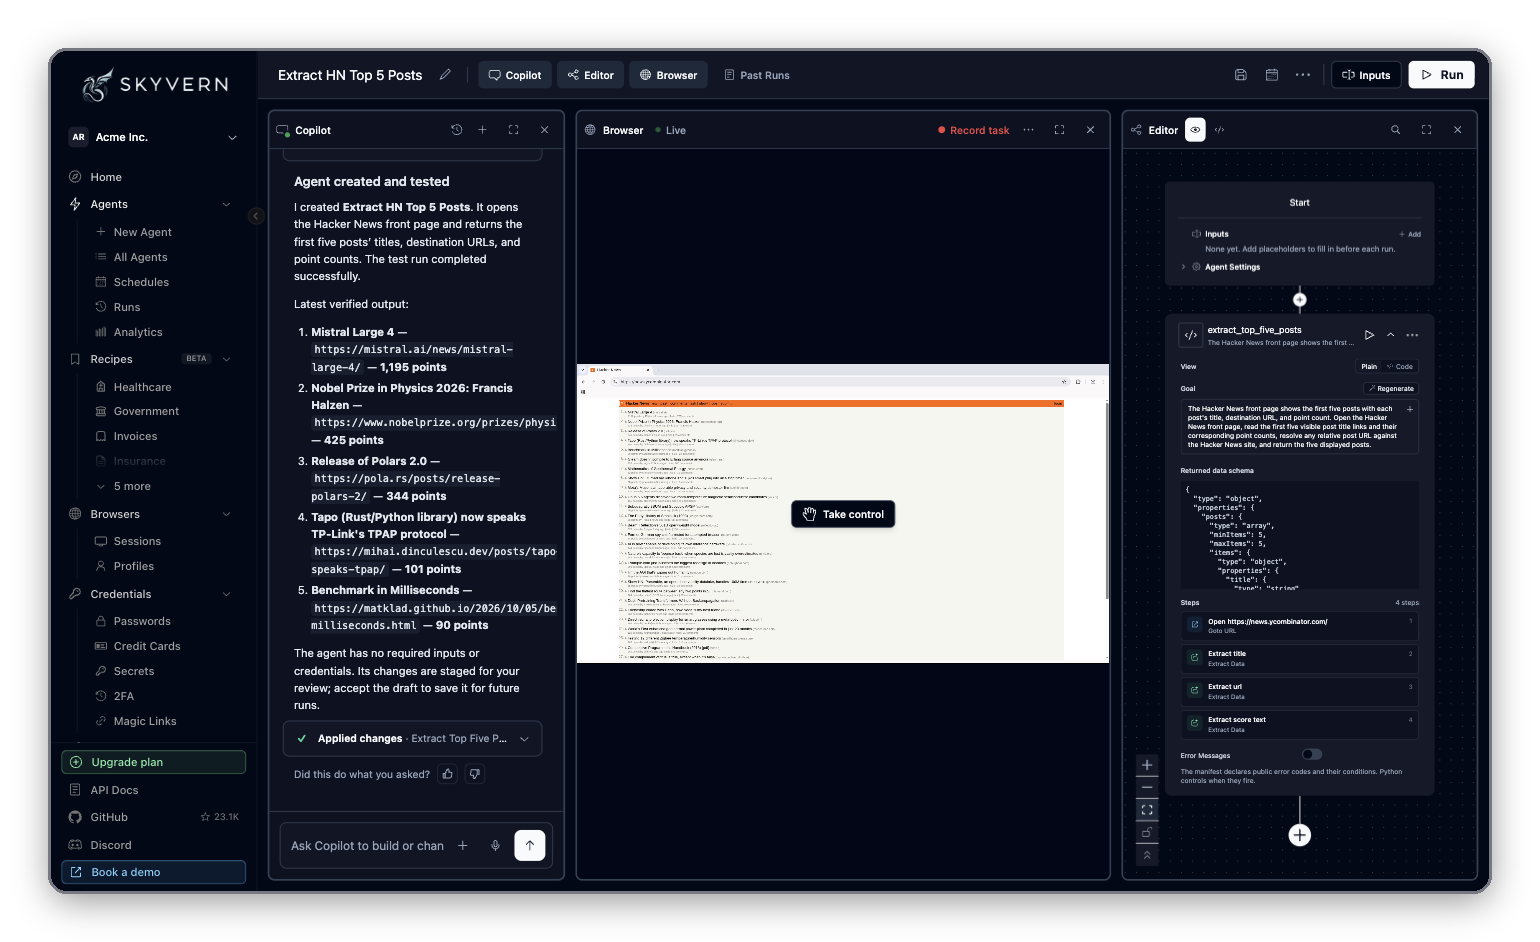The height and width of the screenshot is (942, 1540).
Task: Focus the Ask Copilot input field
Action: click(x=368, y=846)
